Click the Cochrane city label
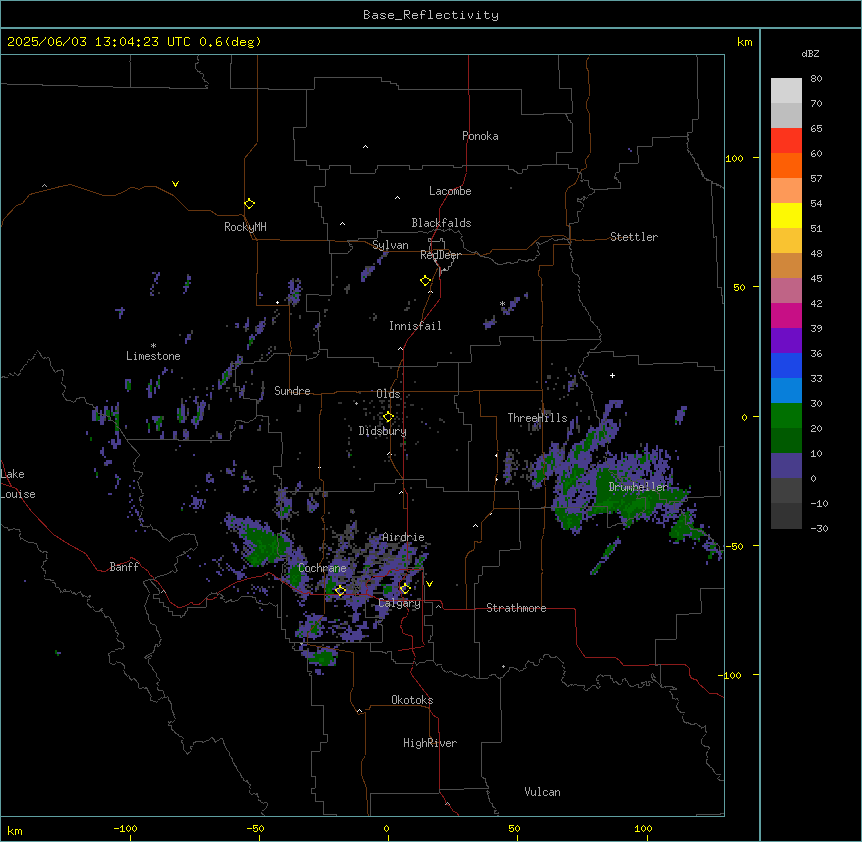The width and height of the screenshot is (862, 842). [x=322, y=568]
